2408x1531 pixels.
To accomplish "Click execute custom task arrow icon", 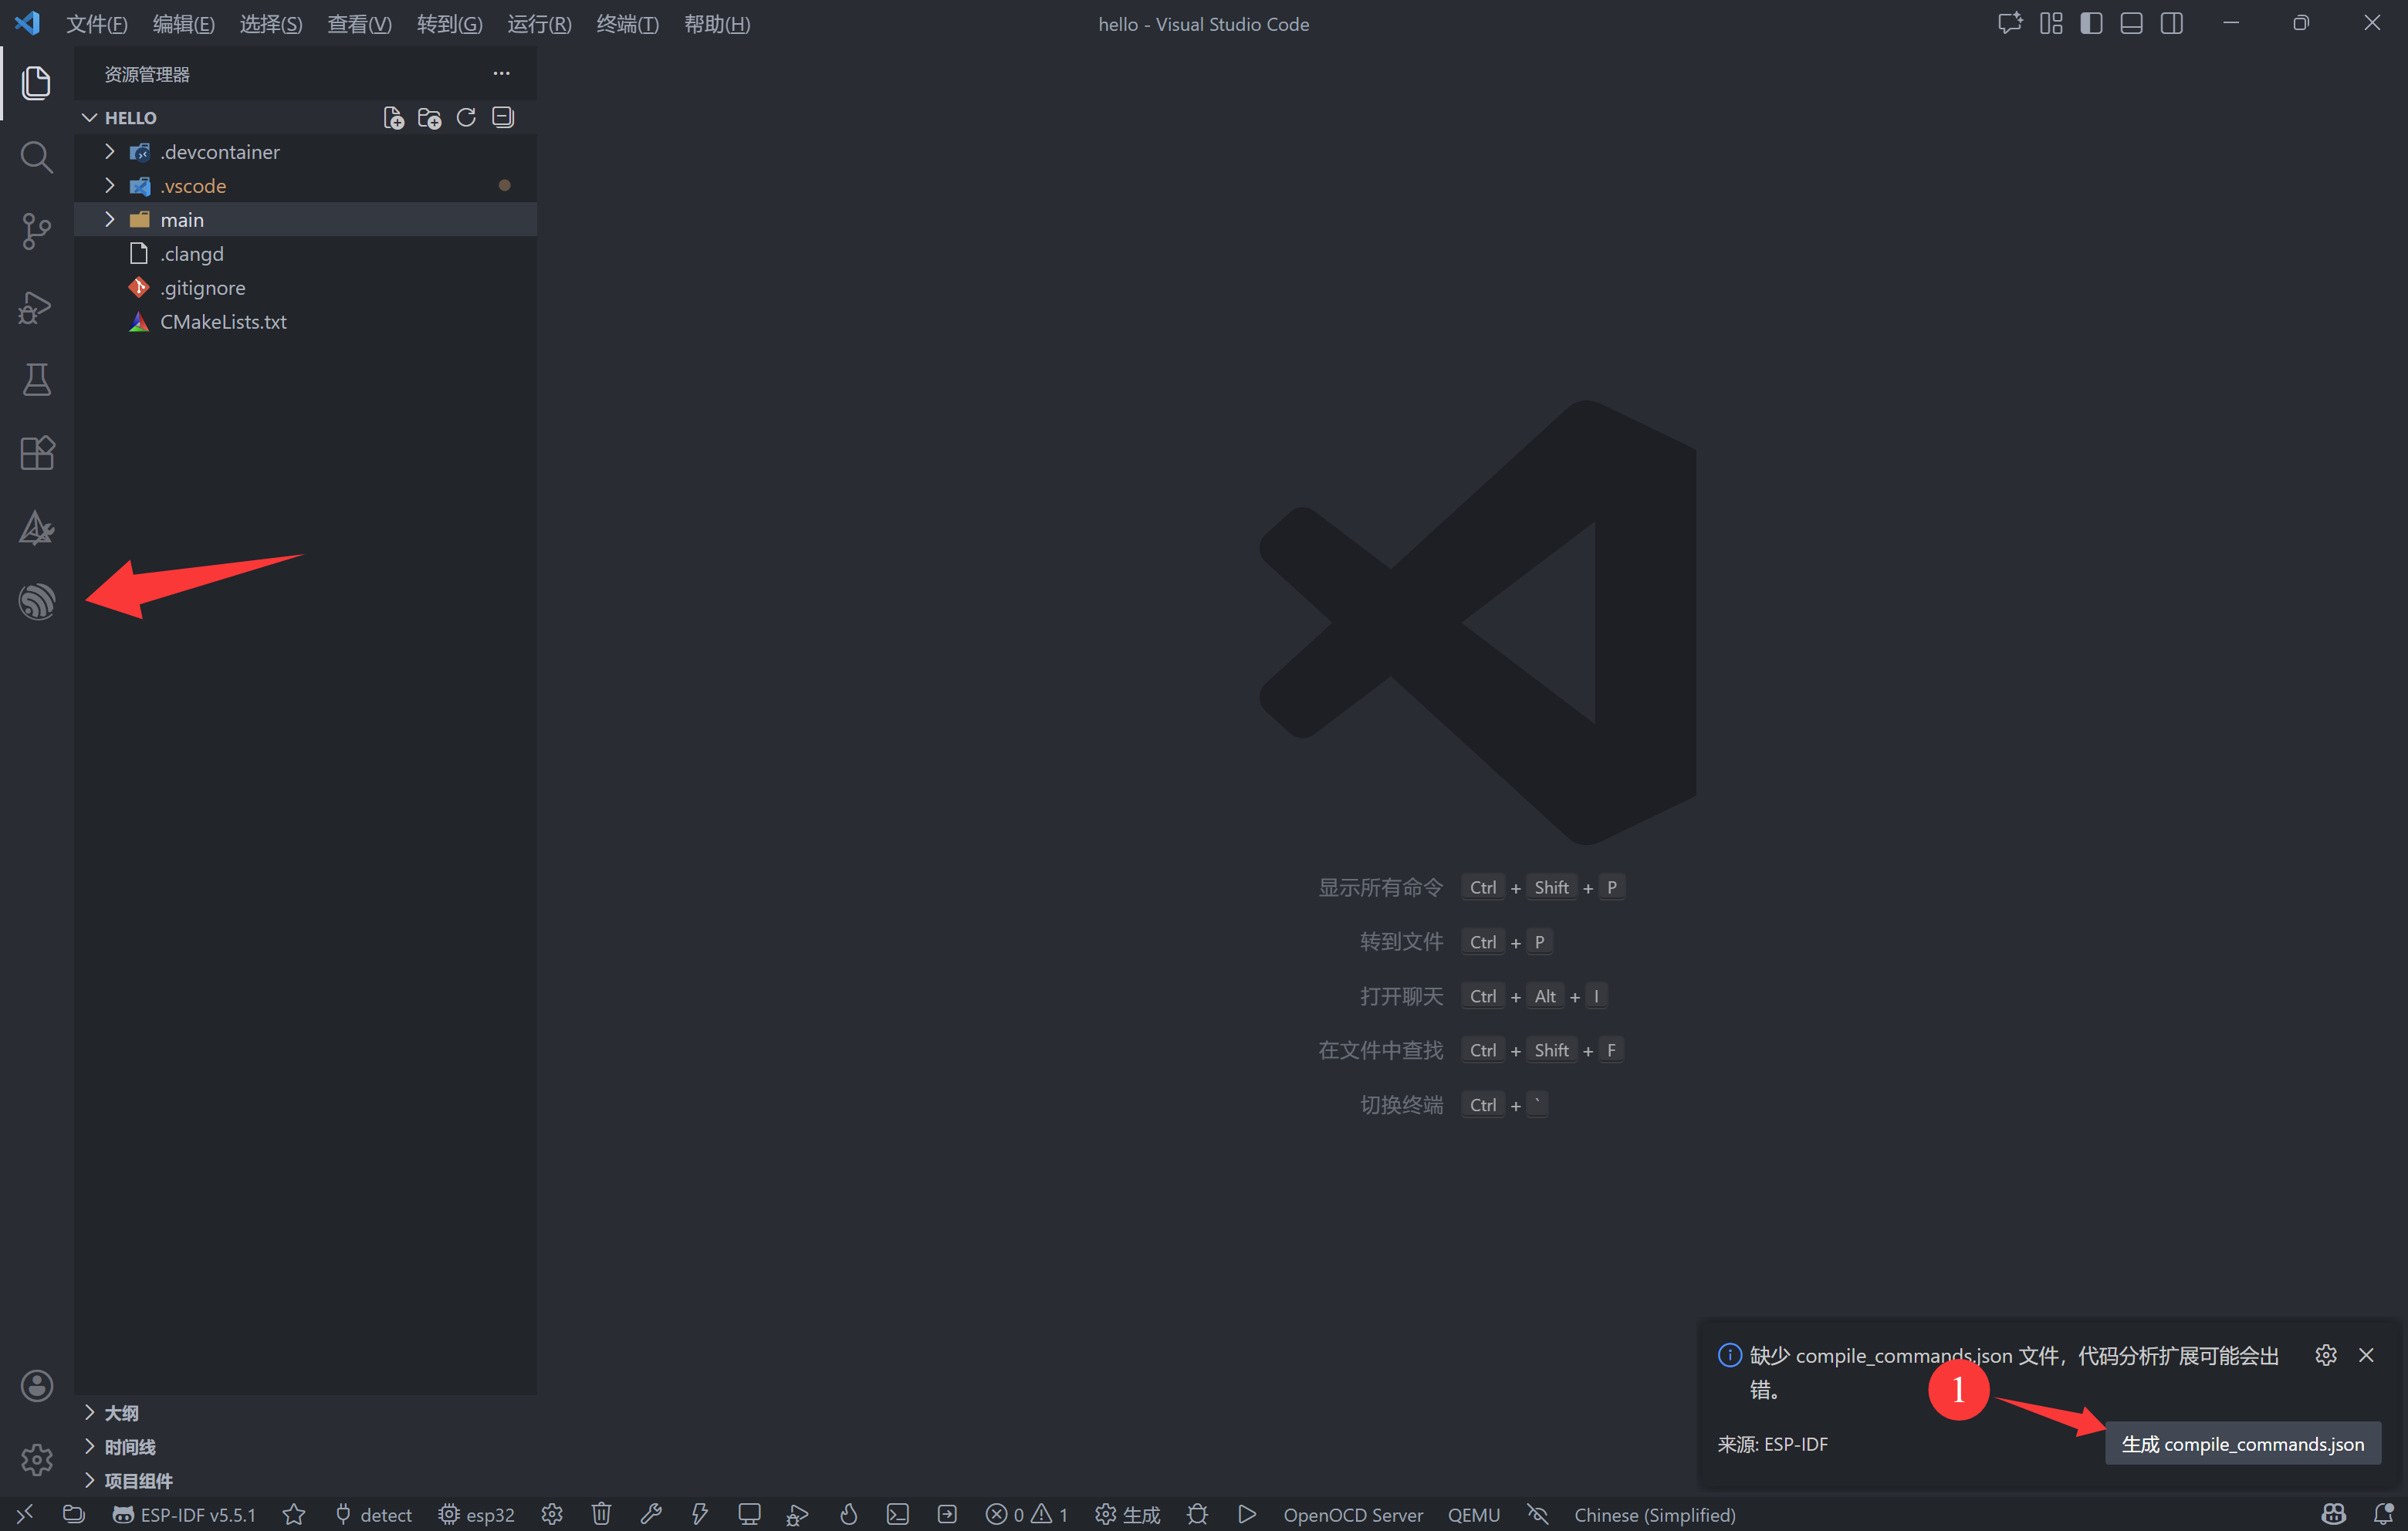I will tap(947, 1514).
